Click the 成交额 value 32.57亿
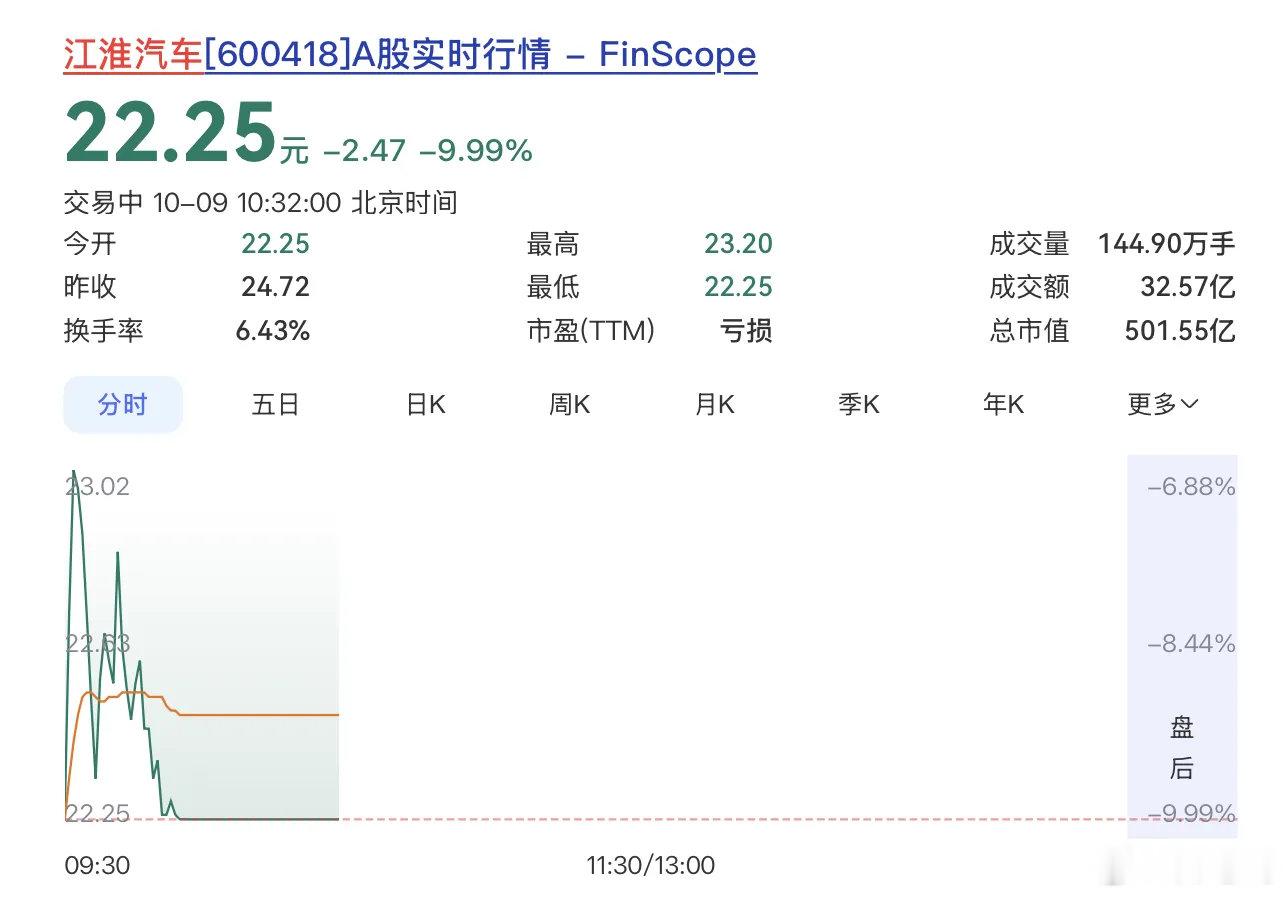Viewport: 1288px width, 898px height. (x=1188, y=288)
